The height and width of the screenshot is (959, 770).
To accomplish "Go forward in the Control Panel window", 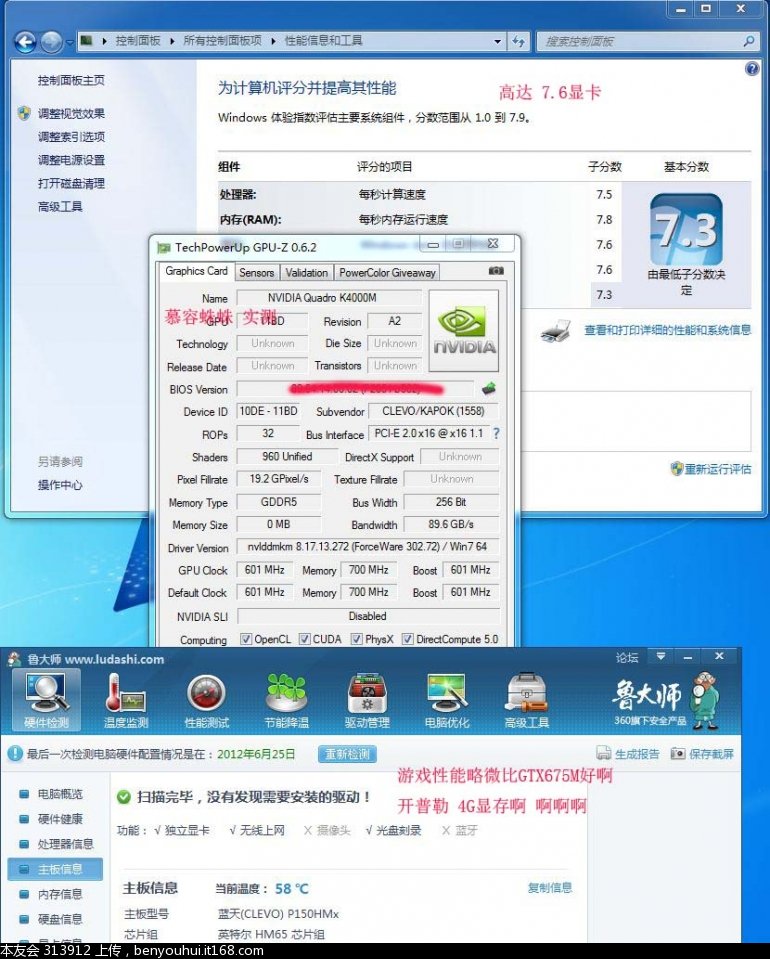I will tap(51, 42).
